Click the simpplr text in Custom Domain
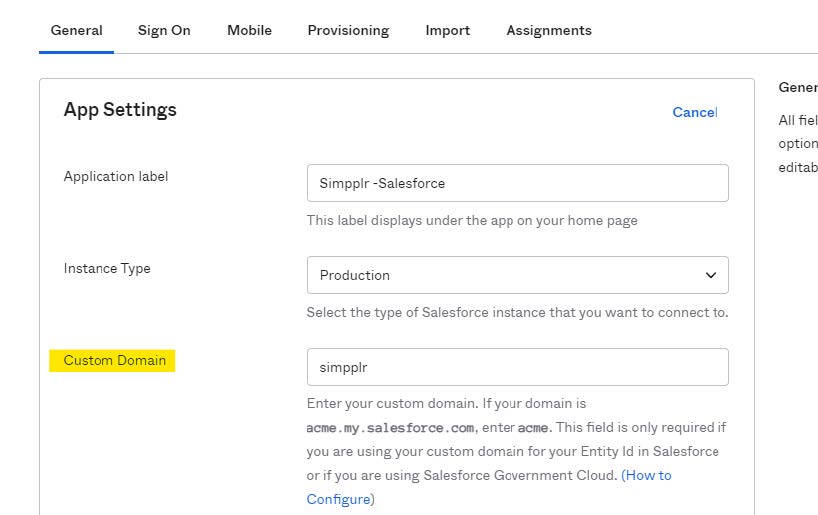Screen dimensions: 818x515 pos(343,367)
